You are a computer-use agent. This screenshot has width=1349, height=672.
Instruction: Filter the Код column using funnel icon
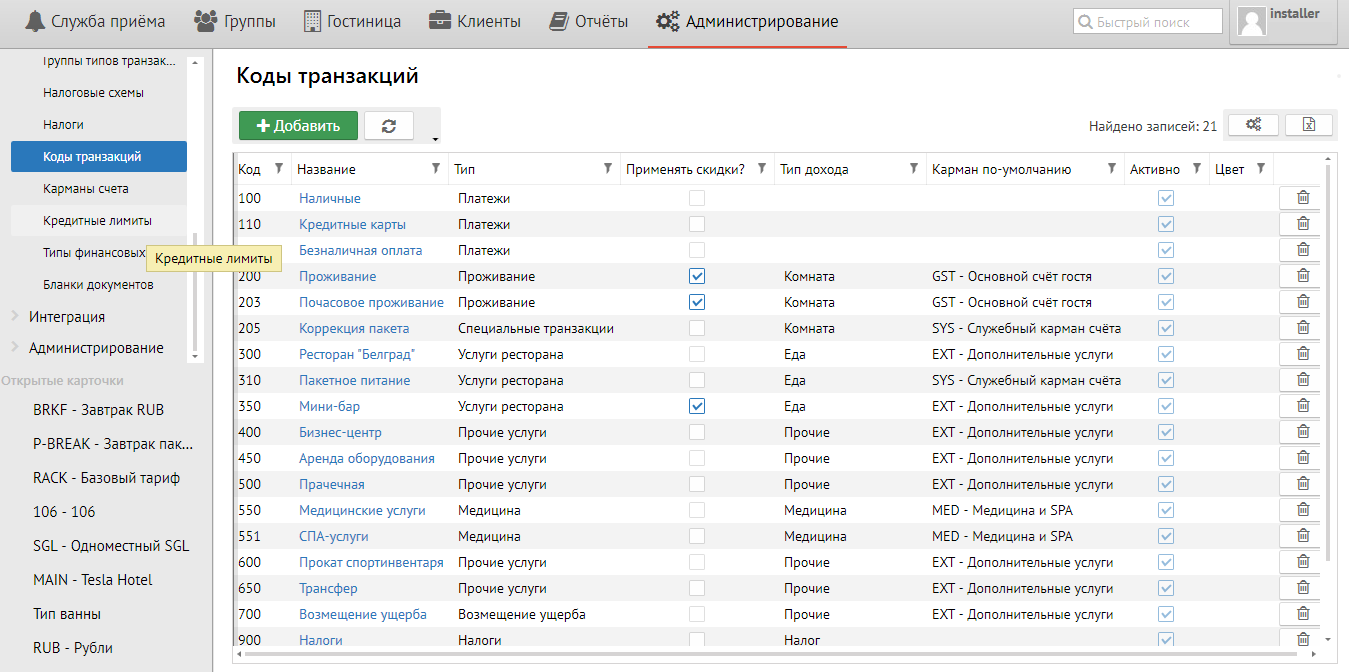coord(279,169)
